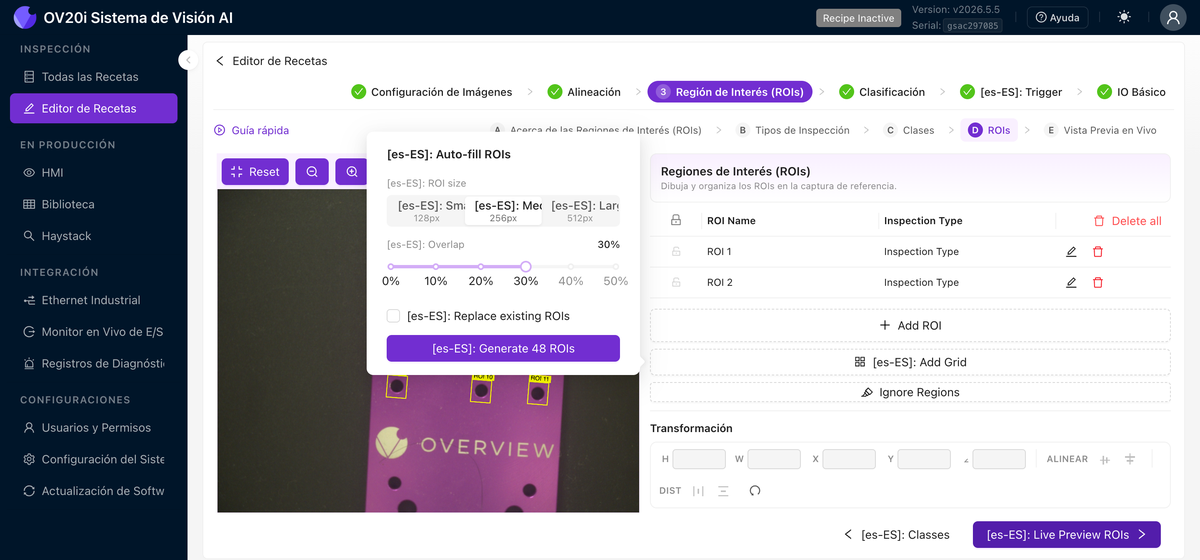Toggle light/dark theme sun icon
This screenshot has height=560, width=1200.
tap(1124, 18)
